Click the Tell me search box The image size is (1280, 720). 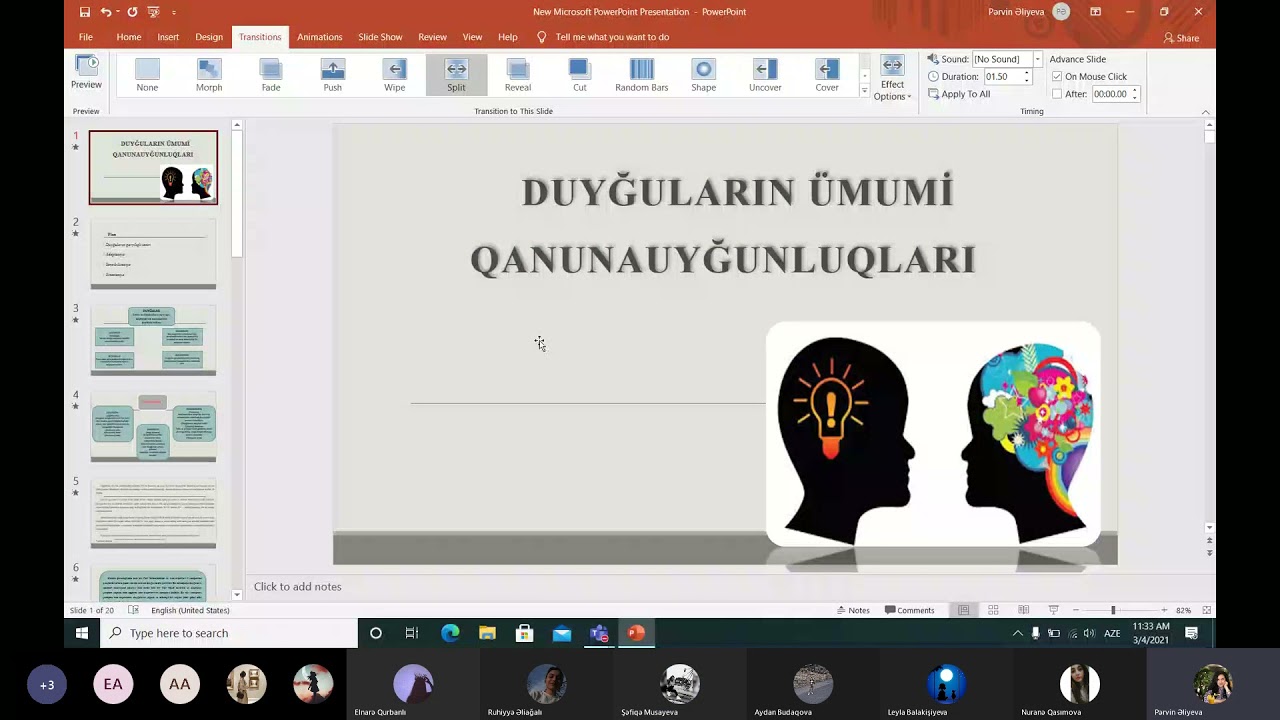coord(612,37)
